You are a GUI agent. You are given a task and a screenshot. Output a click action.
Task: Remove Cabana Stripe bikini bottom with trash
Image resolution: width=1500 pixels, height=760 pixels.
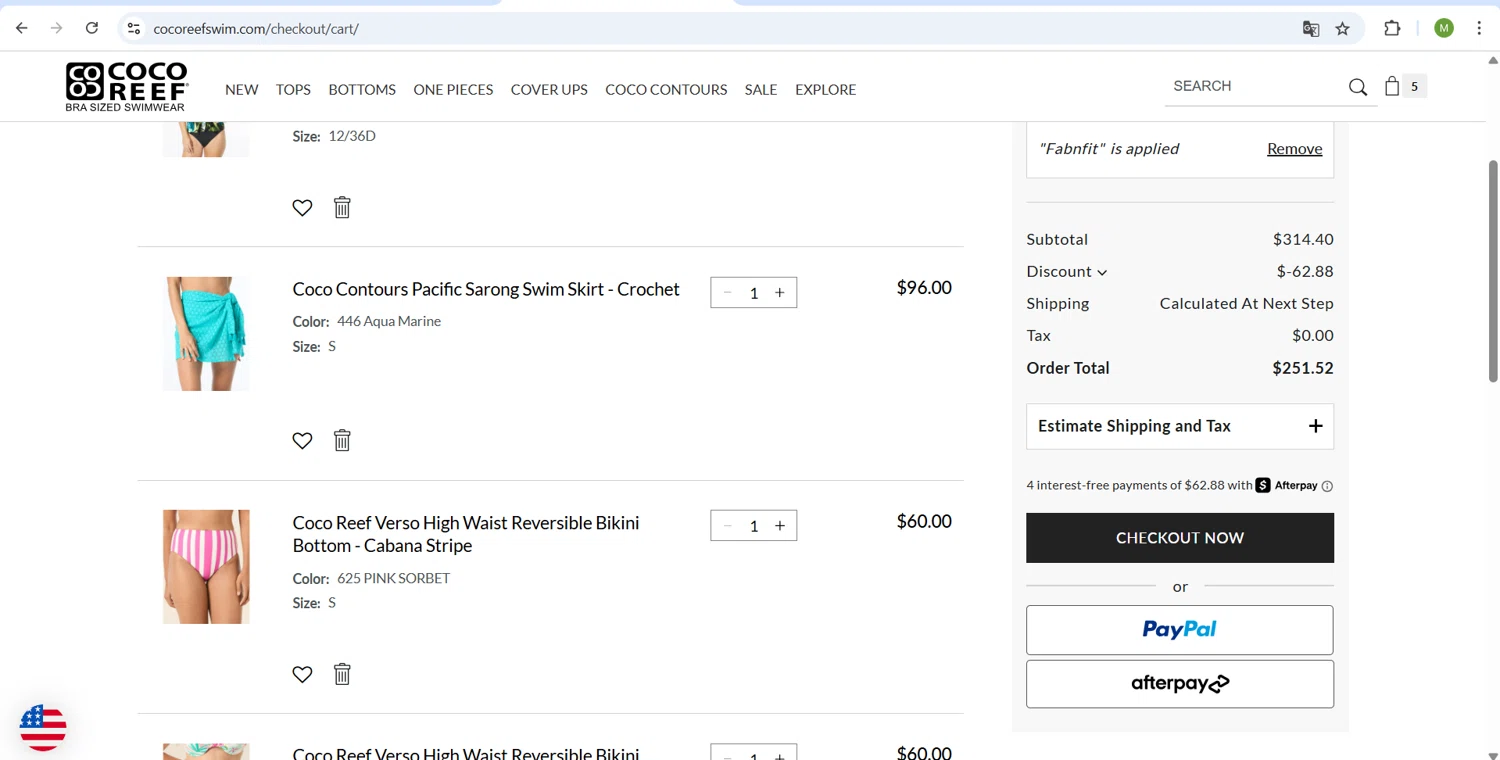(x=342, y=674)
